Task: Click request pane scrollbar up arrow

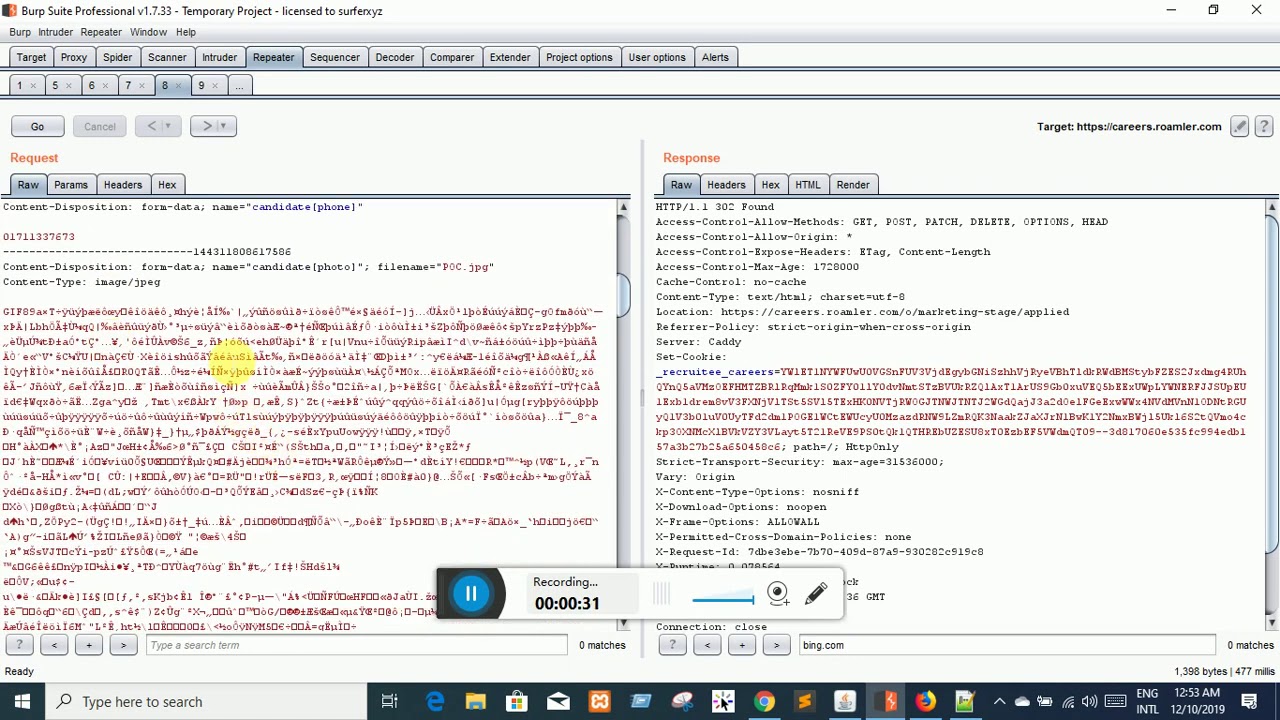Action: coord(623,208)
